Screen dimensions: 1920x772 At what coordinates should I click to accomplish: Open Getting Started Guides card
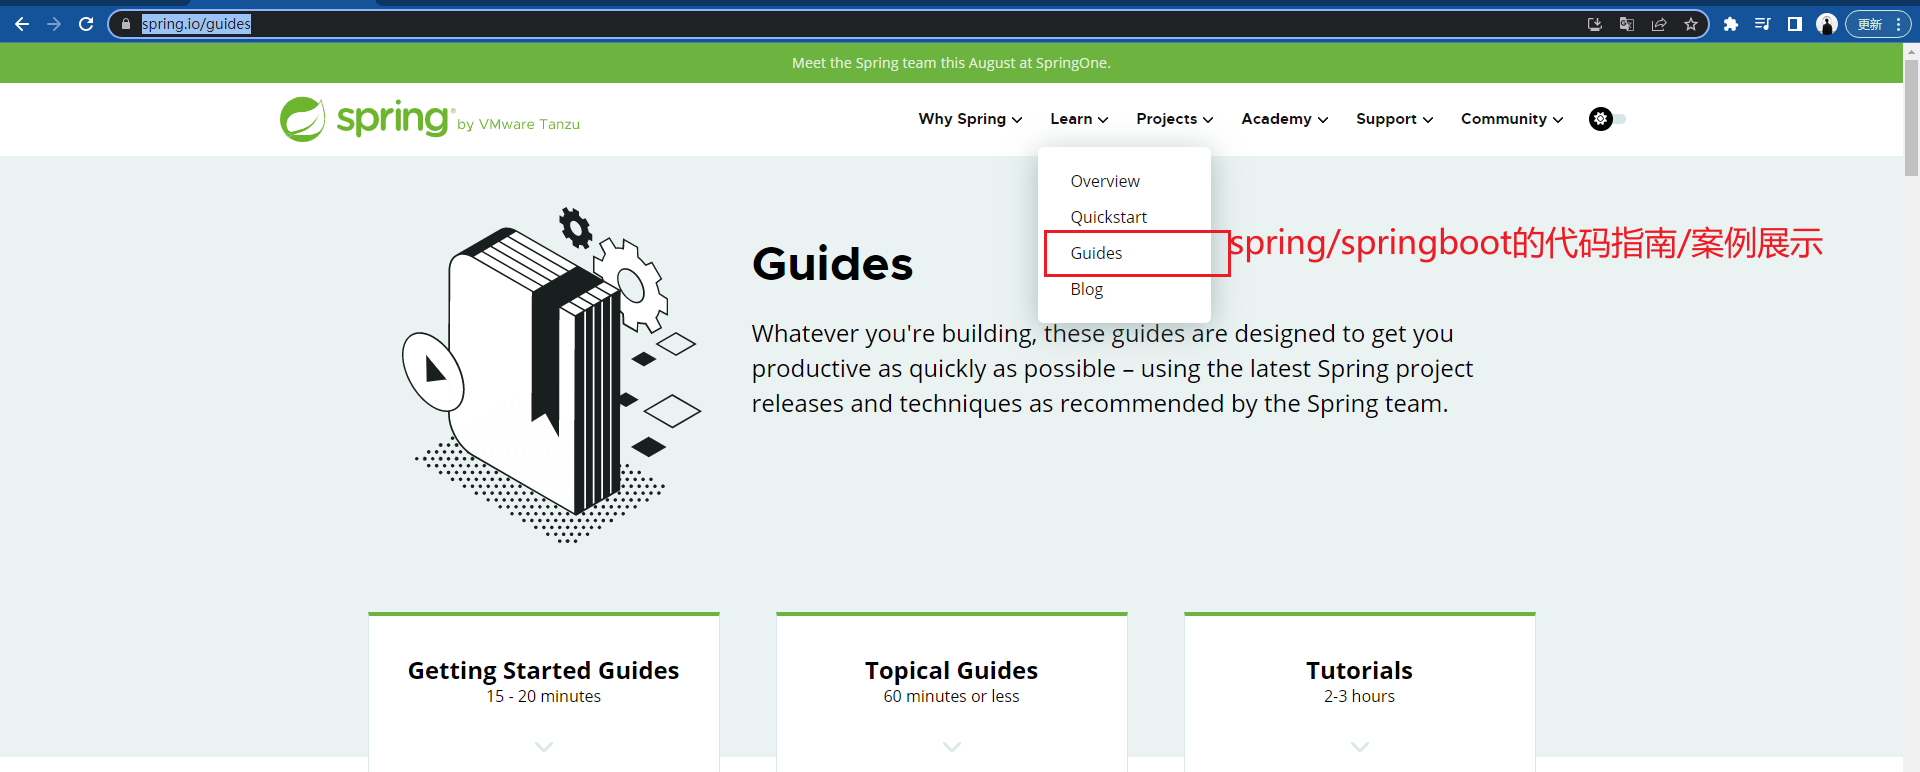click(544, 692)
